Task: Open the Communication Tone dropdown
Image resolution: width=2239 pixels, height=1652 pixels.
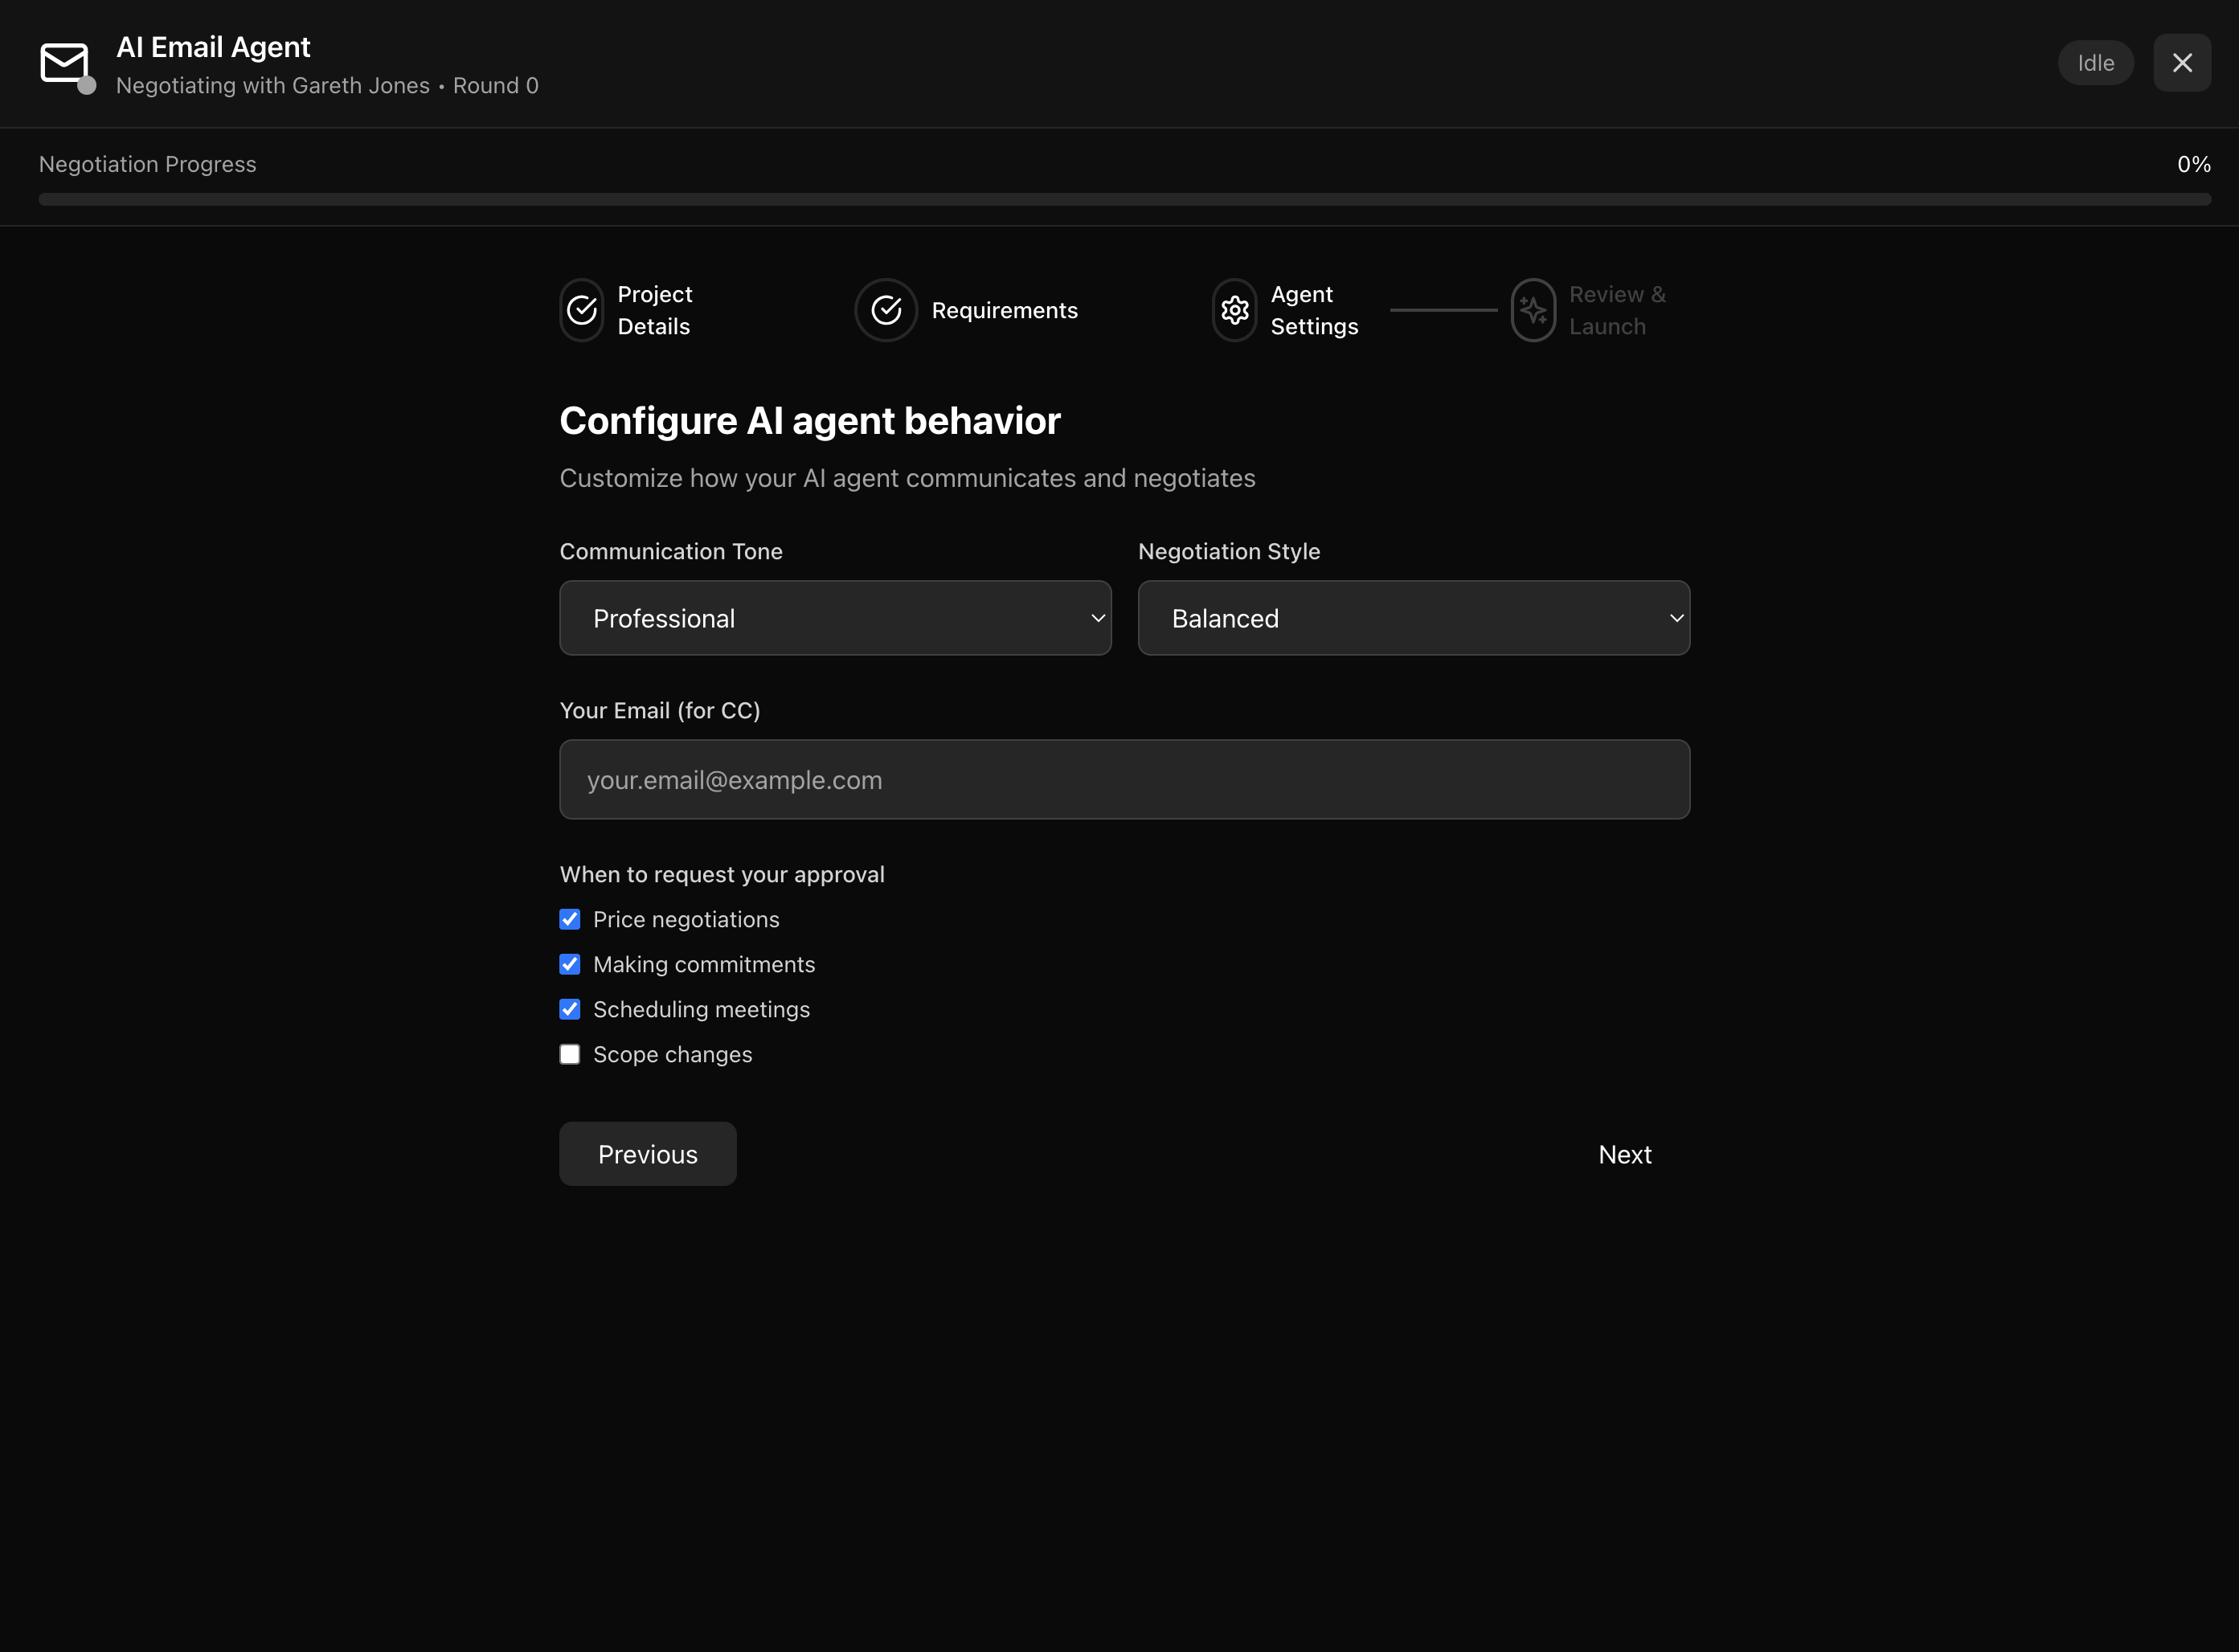Action: [x=835, y=618]
